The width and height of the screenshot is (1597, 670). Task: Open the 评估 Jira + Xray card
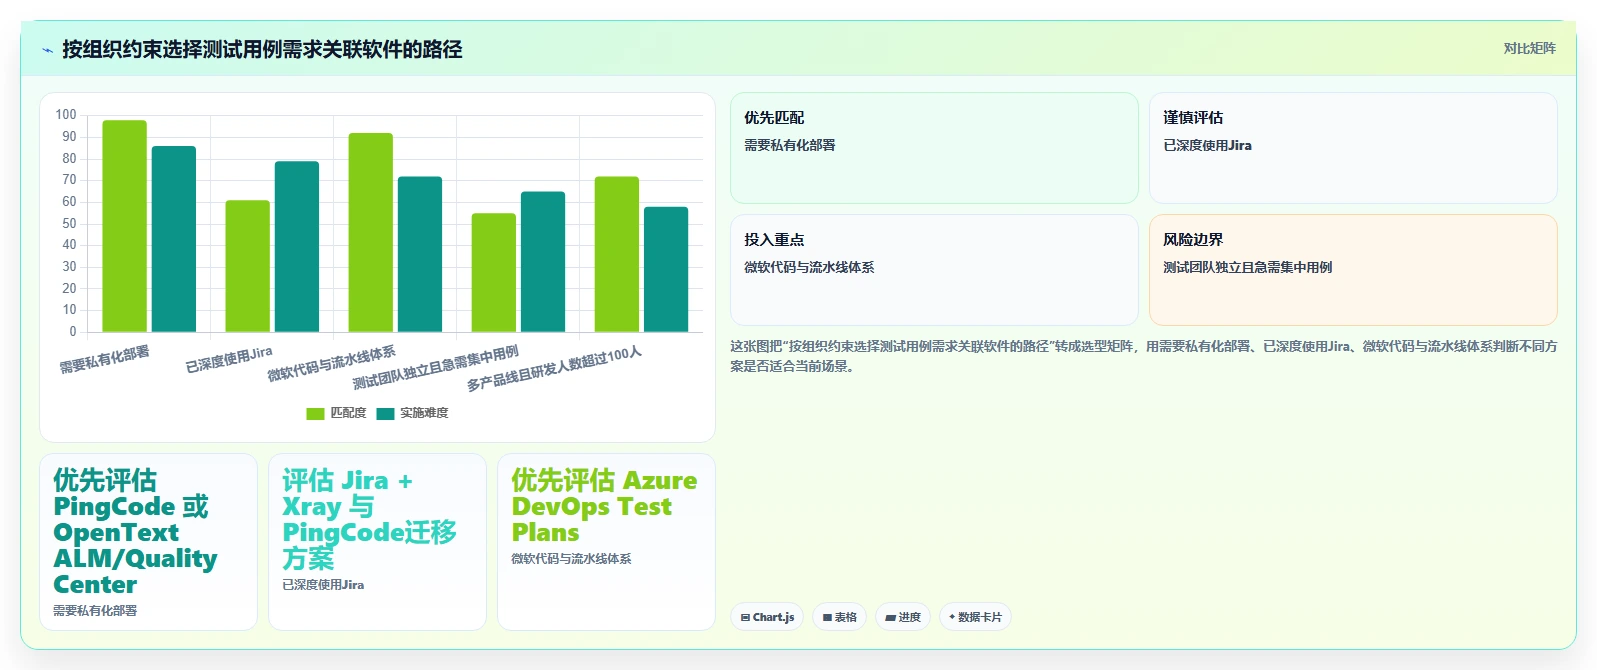377,542
